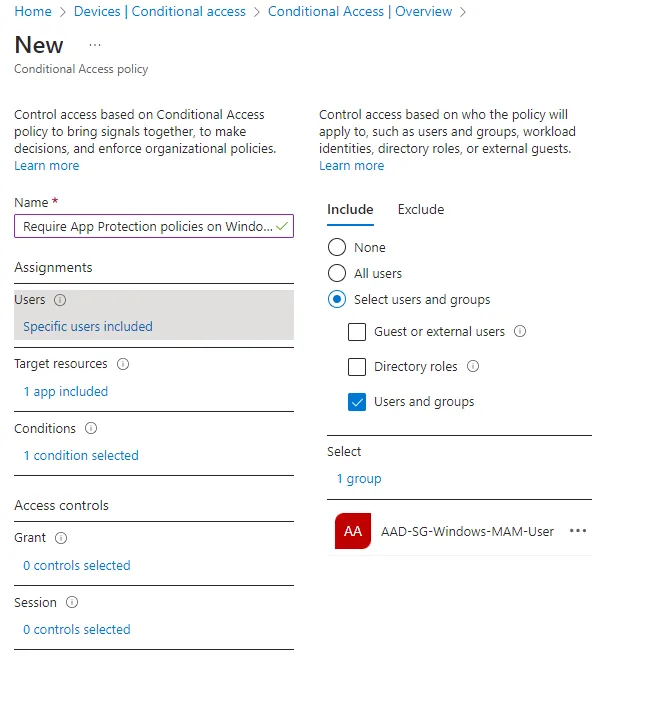
Task: Choose the All users radio option
Action: [337, 273]
